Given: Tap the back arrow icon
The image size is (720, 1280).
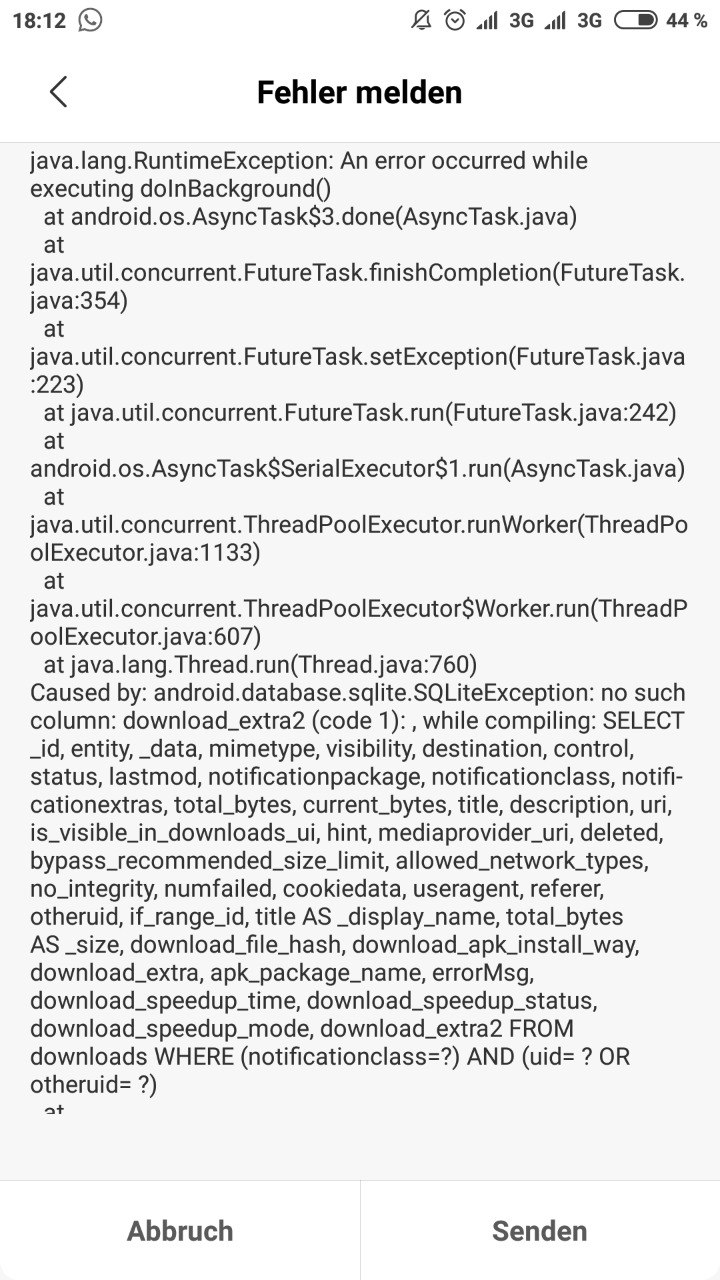Looking at the screenshot, I should tap(58, 92).
